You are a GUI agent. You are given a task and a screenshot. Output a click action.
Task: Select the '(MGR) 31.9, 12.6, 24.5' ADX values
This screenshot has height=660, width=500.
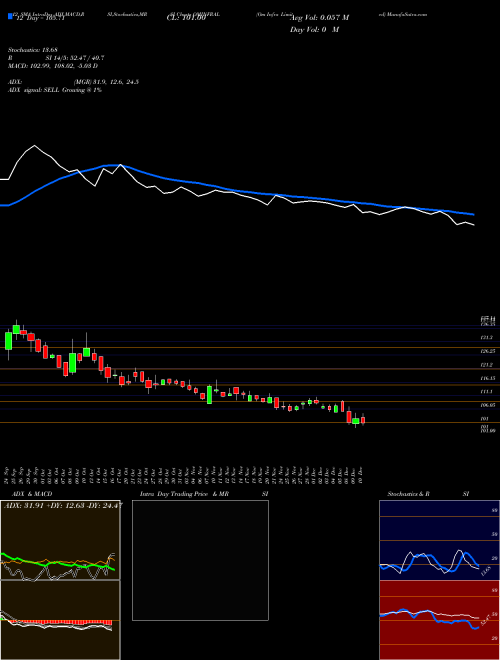pyautogui.click(x=107, y=82)
